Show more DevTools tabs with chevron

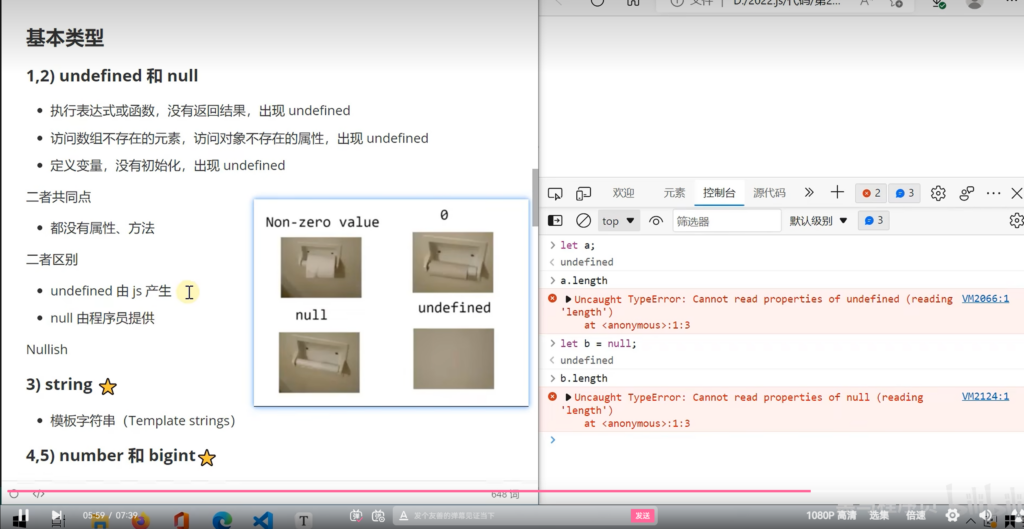pos(809,193)
